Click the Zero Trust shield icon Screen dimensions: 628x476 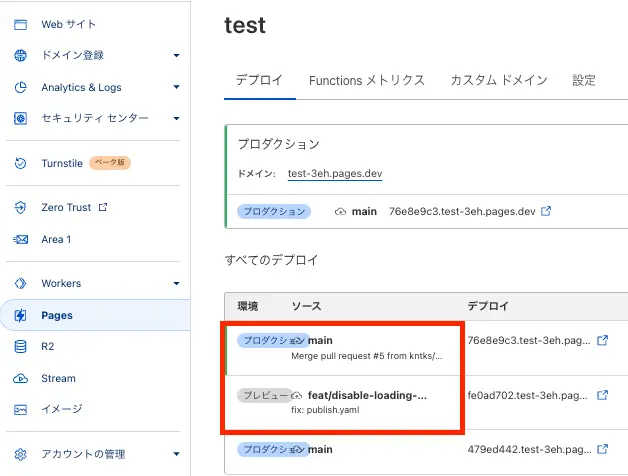pos(20,208)
